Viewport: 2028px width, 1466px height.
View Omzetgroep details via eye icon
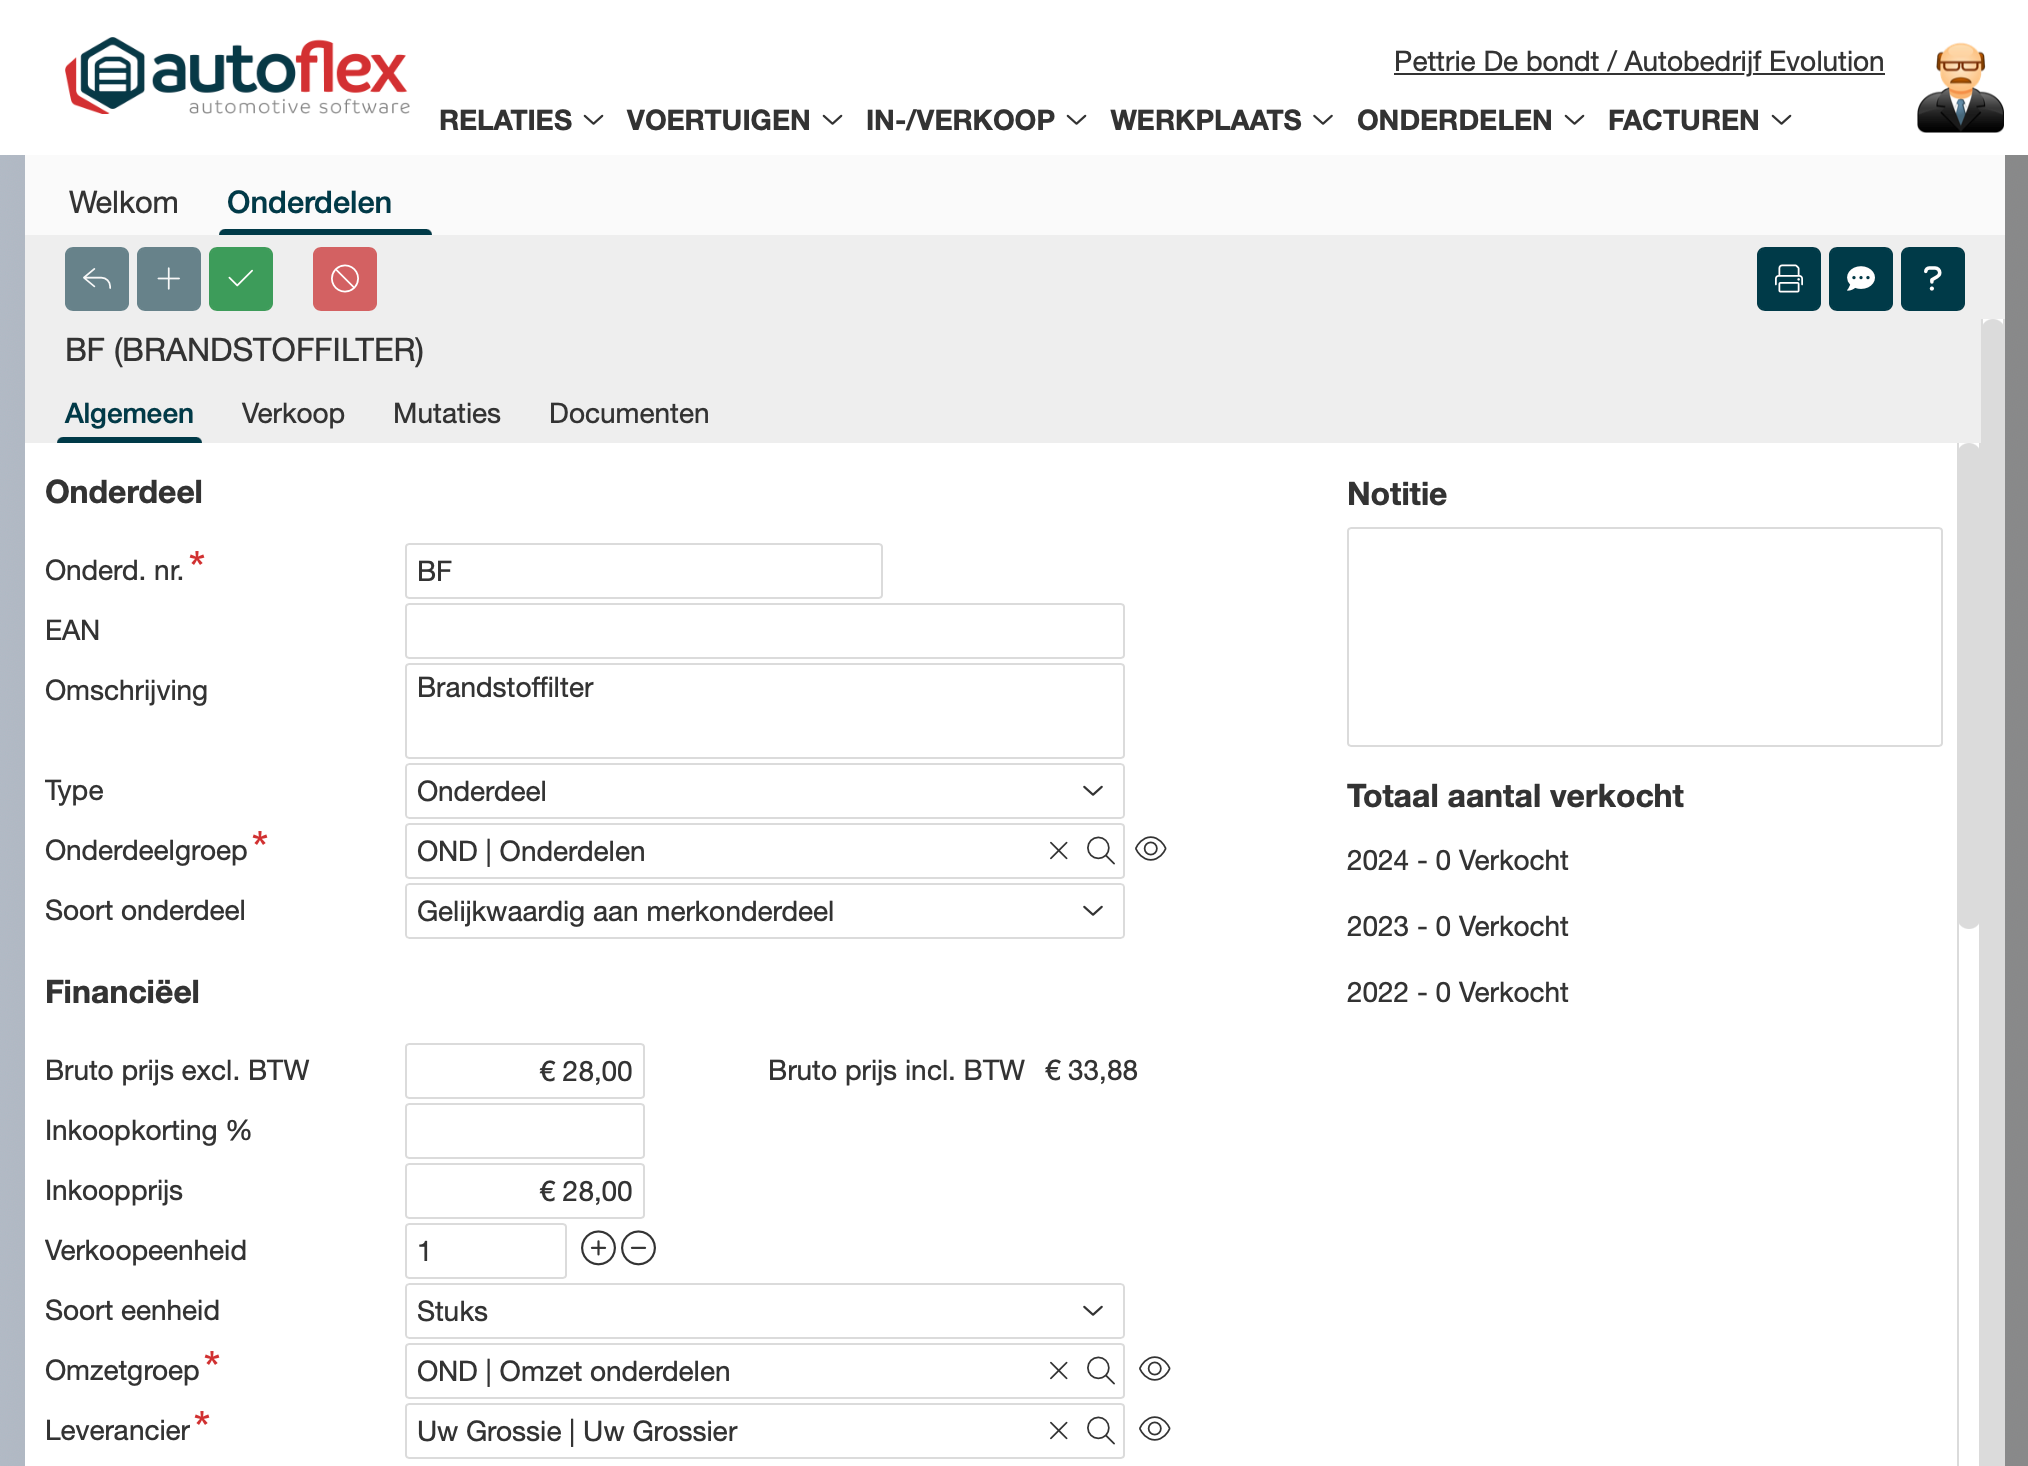(x=1154, y=1369)
